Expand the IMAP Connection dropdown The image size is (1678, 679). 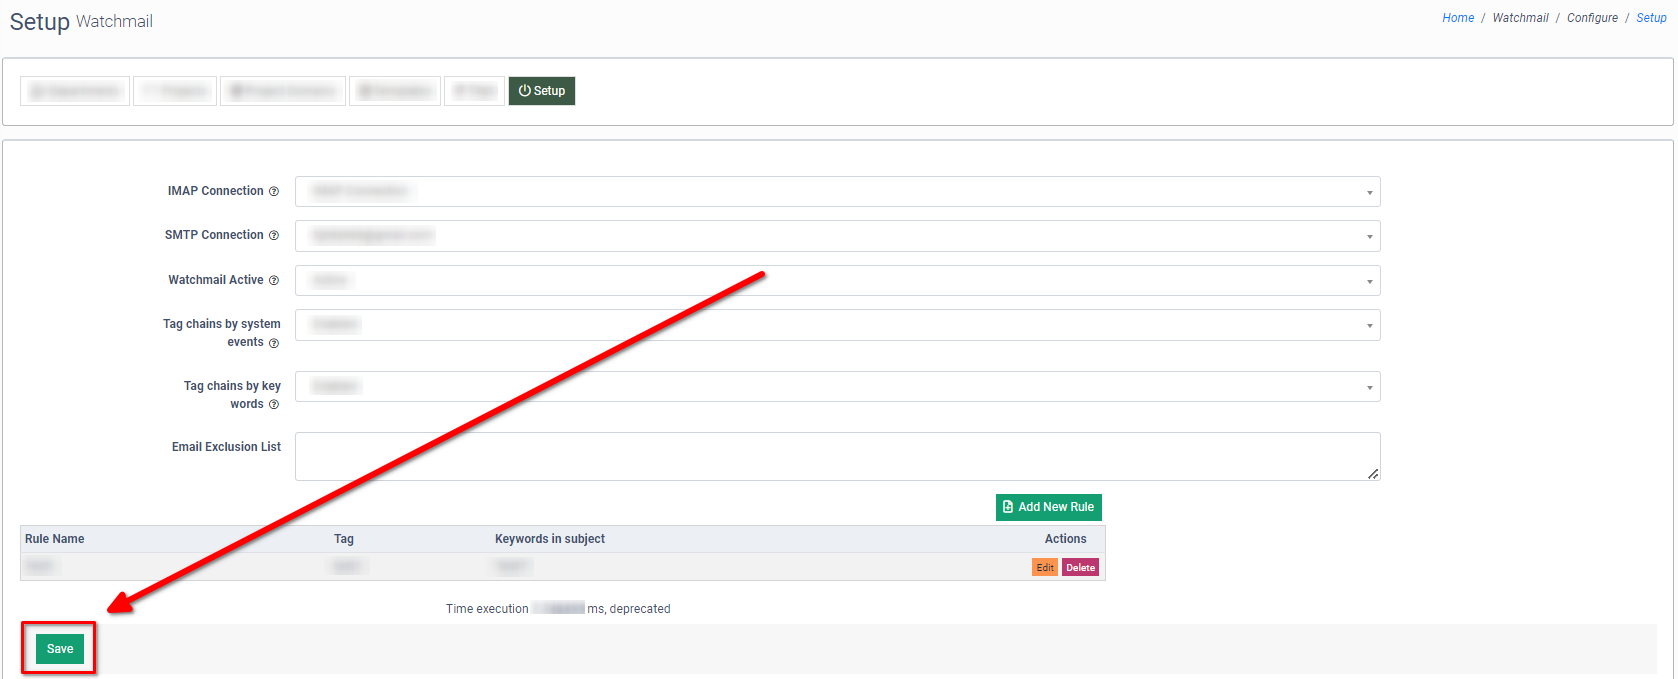[x=837, y=192]
